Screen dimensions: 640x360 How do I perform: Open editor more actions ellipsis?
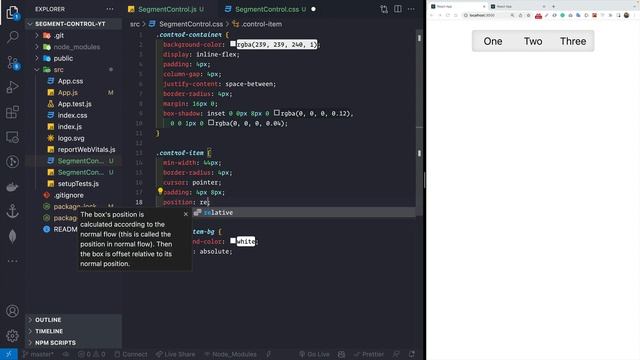coord(411,9)
